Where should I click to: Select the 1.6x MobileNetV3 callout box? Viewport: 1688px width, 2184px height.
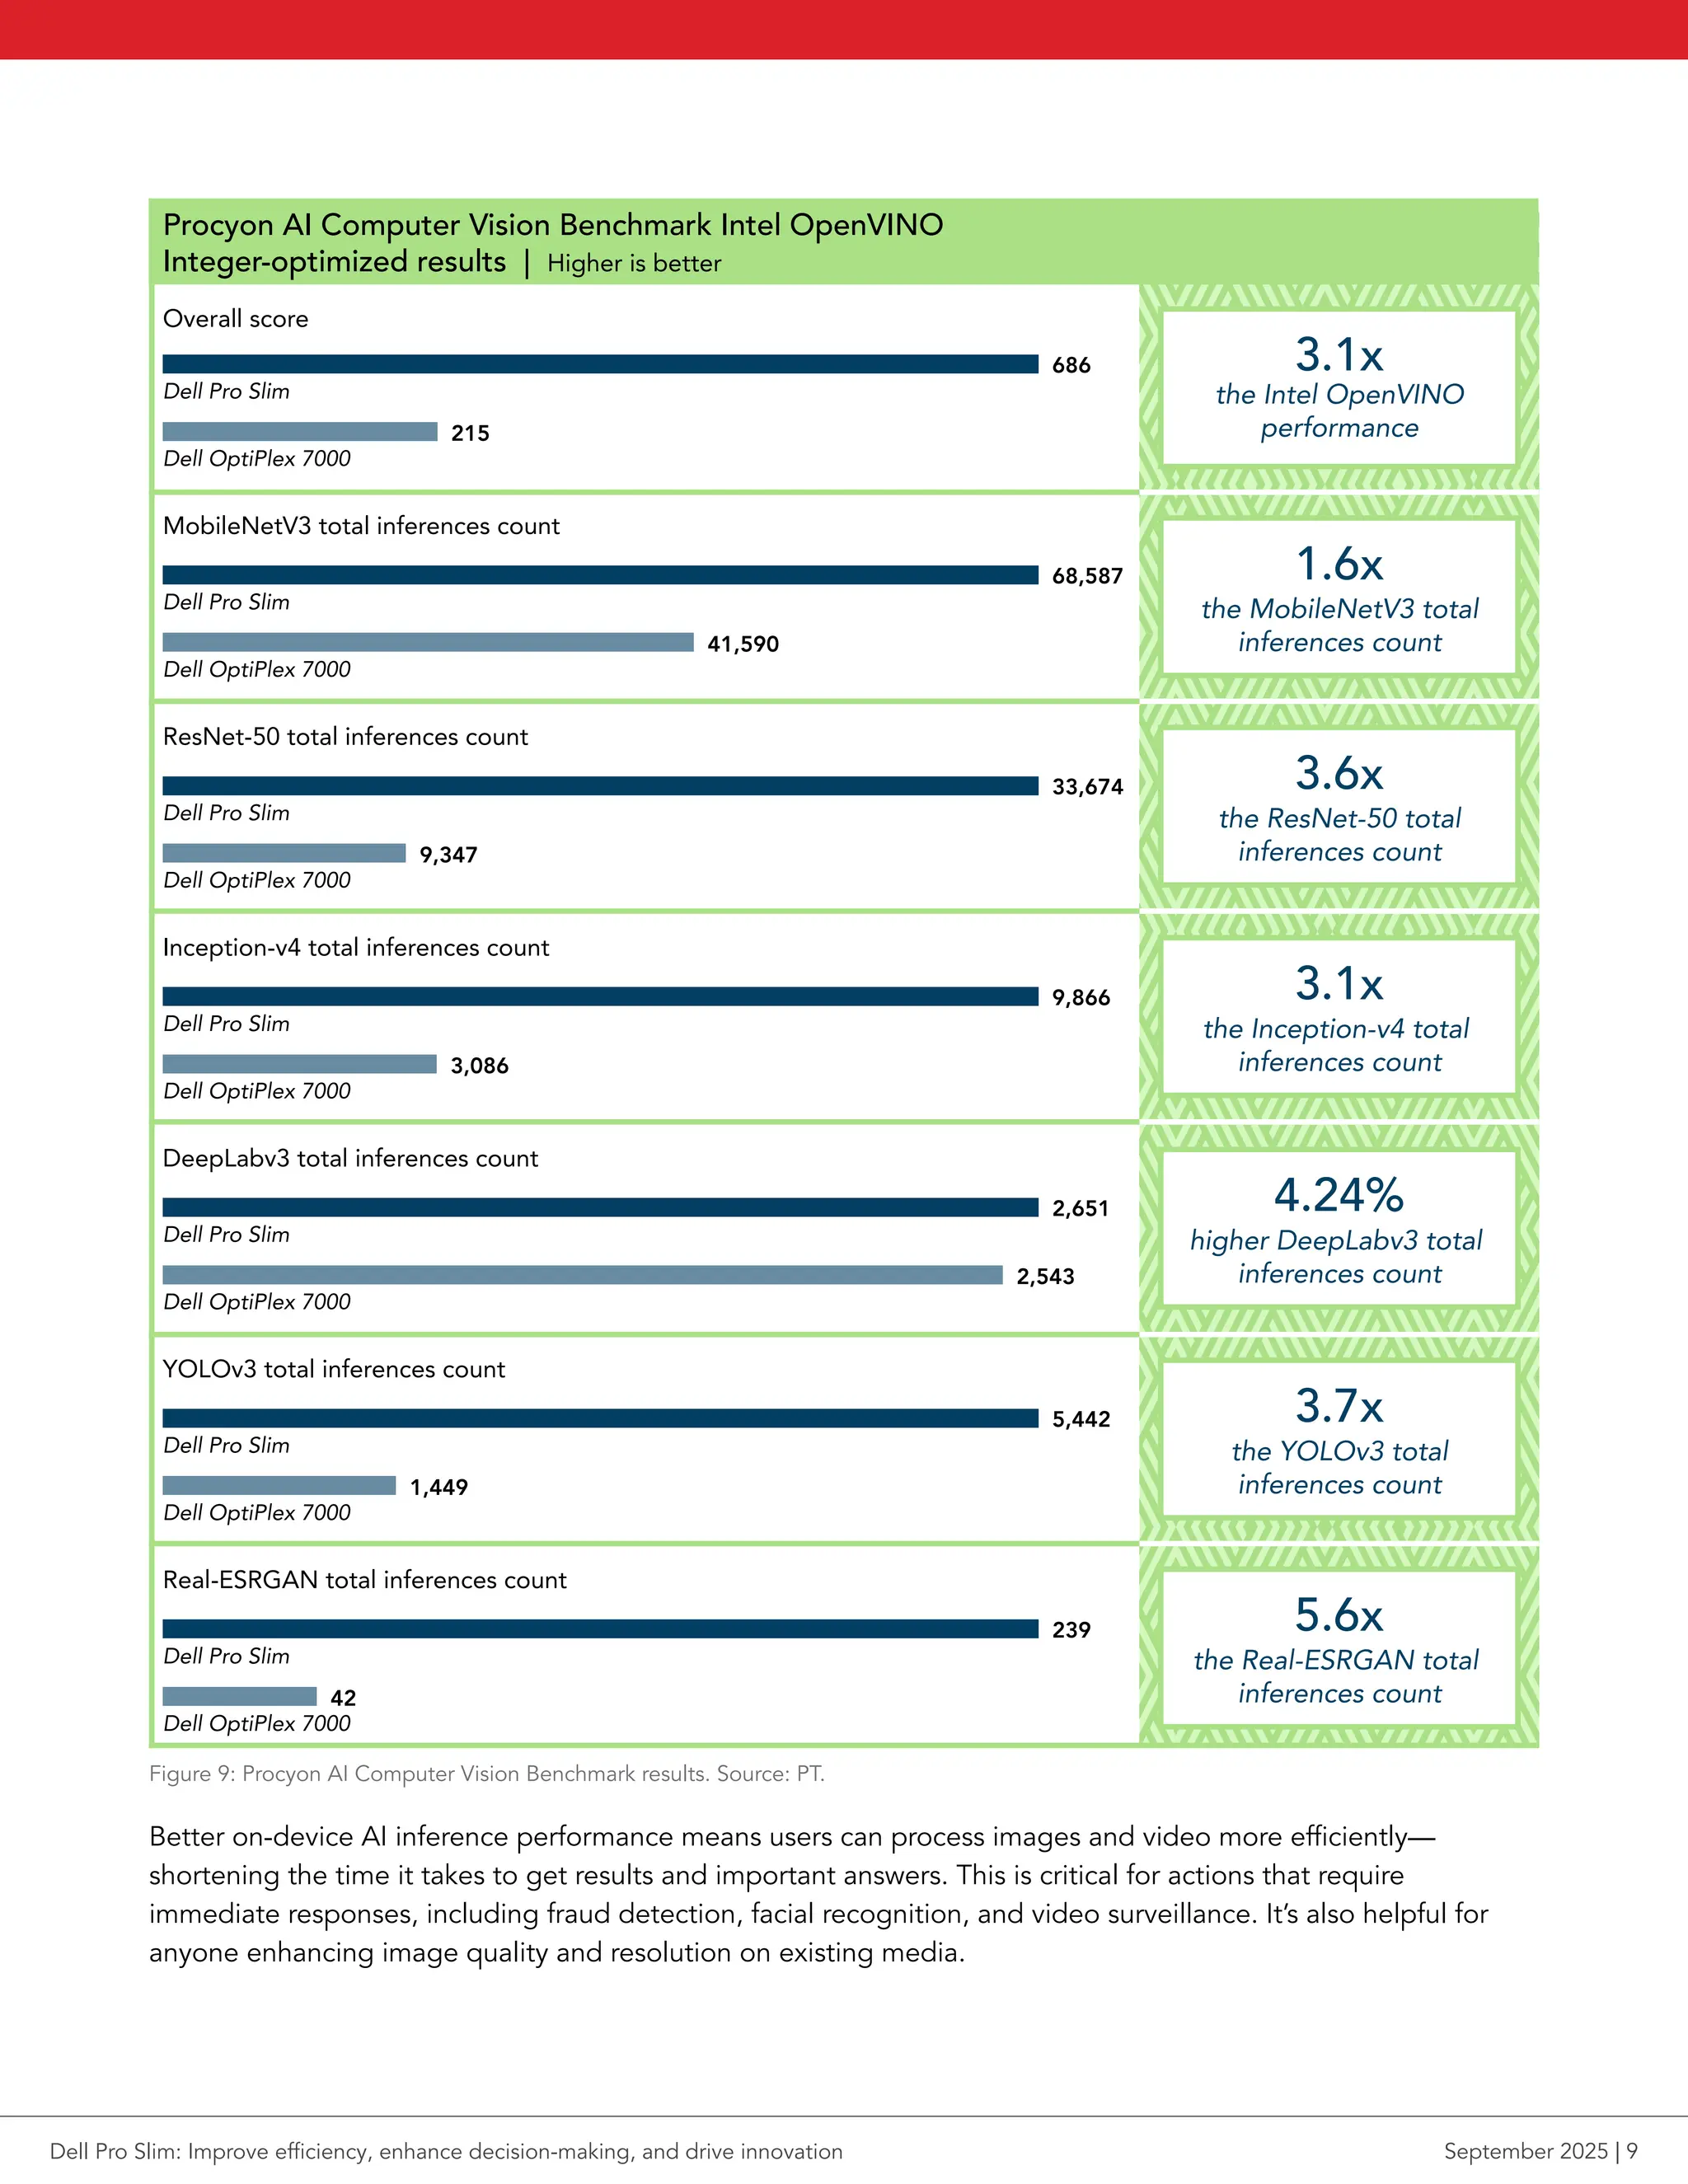click(1339, 597)
